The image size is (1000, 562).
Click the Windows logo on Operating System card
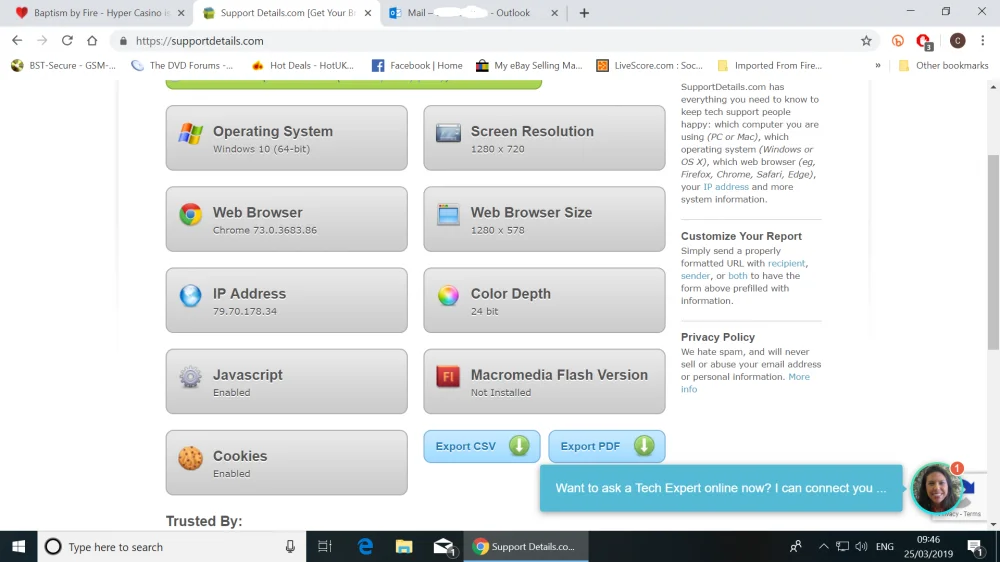click(x=190, y=133)
